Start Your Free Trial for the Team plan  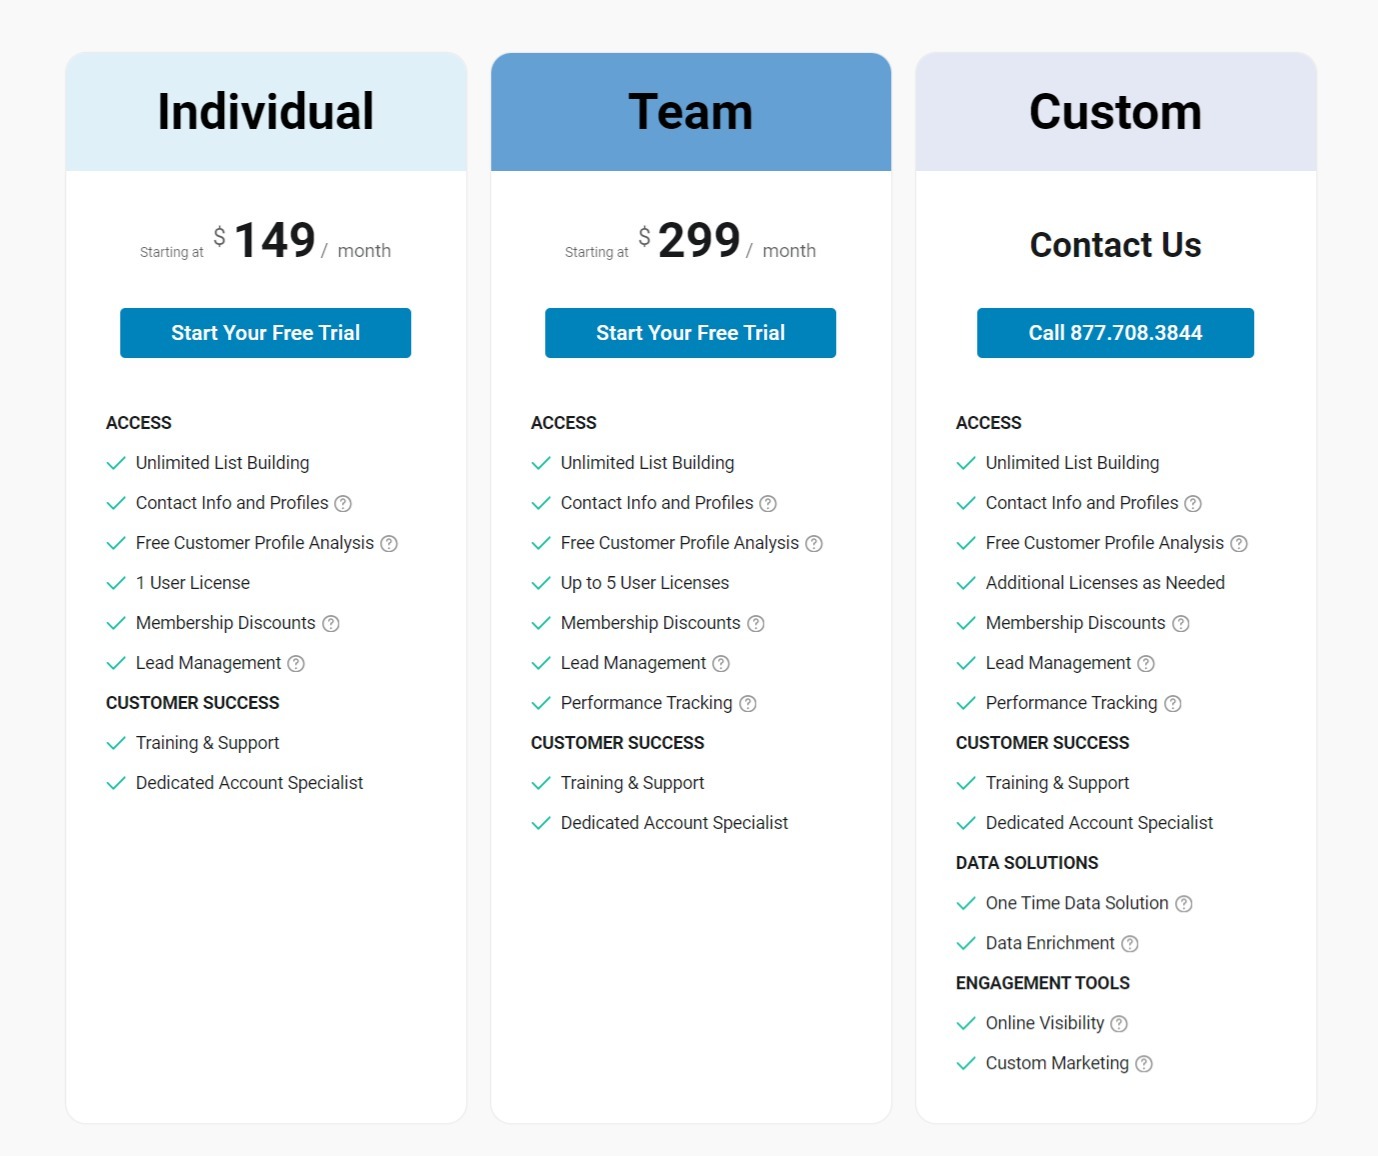[690, 332]
